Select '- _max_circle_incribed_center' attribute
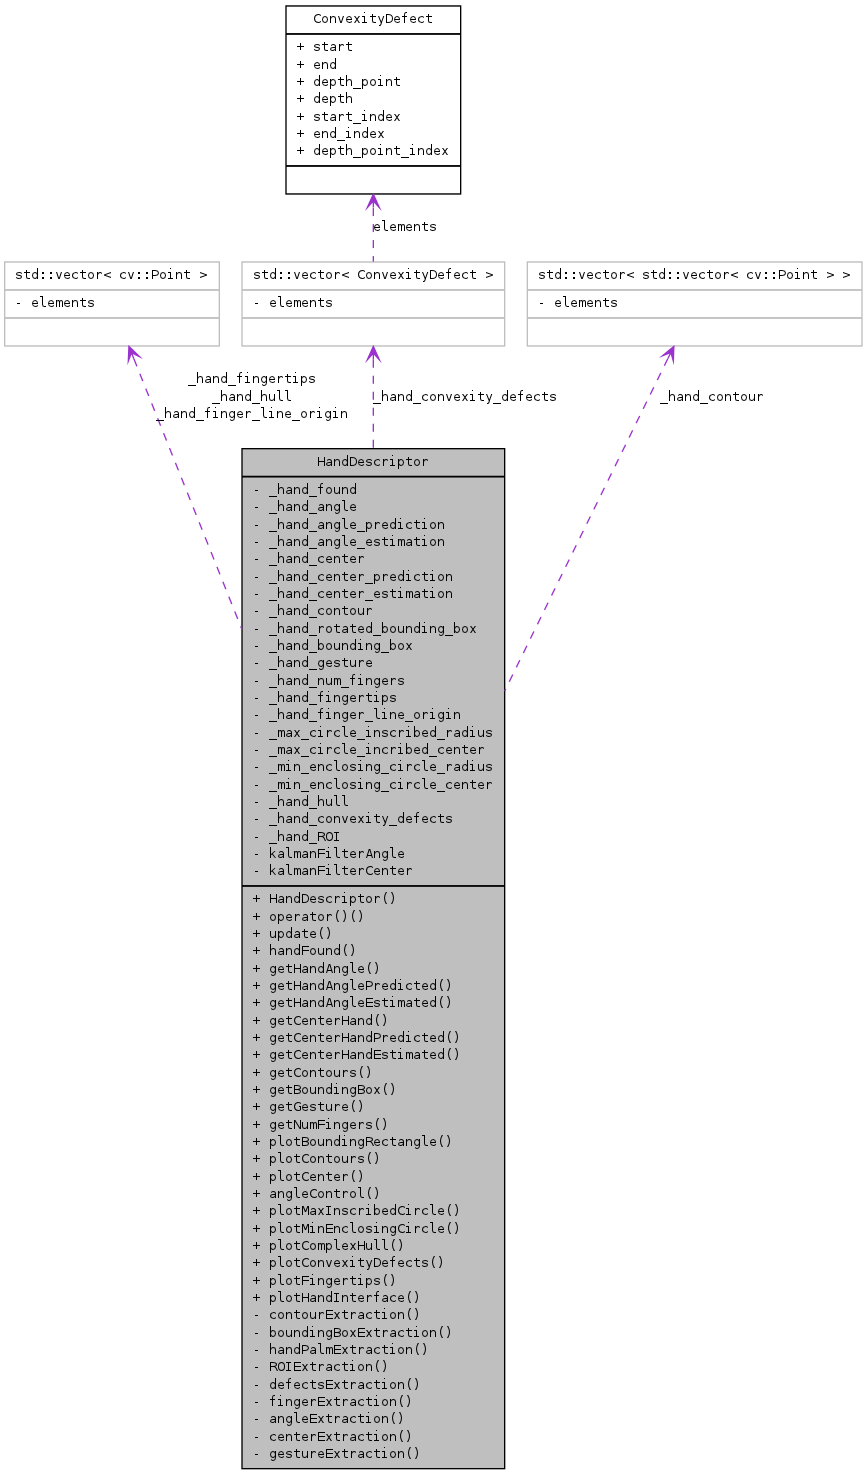Image resolution: width=867 pixels, height=1475 pixels. pyautogui.click(x=369, y=749)
